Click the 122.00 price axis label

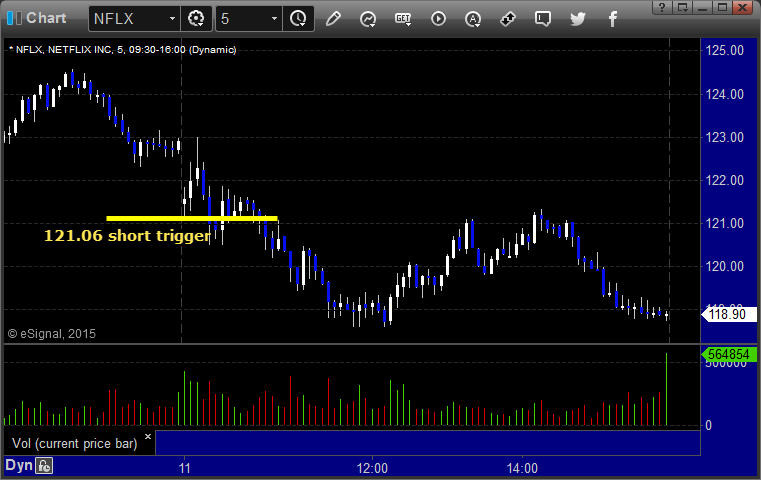click(x=725, y=180)
